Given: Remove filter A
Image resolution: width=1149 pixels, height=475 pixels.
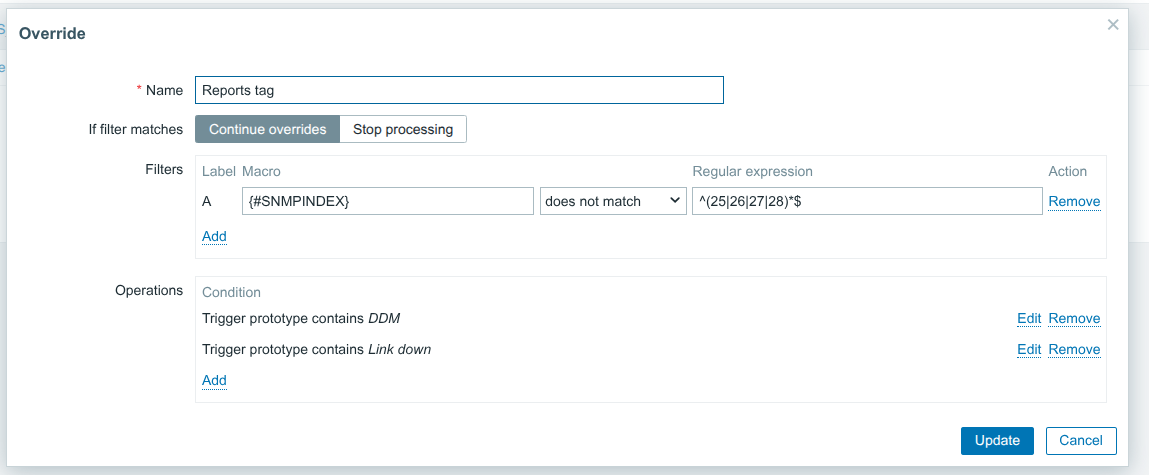Looking at the screenshot, I should tap(1074, 201).
